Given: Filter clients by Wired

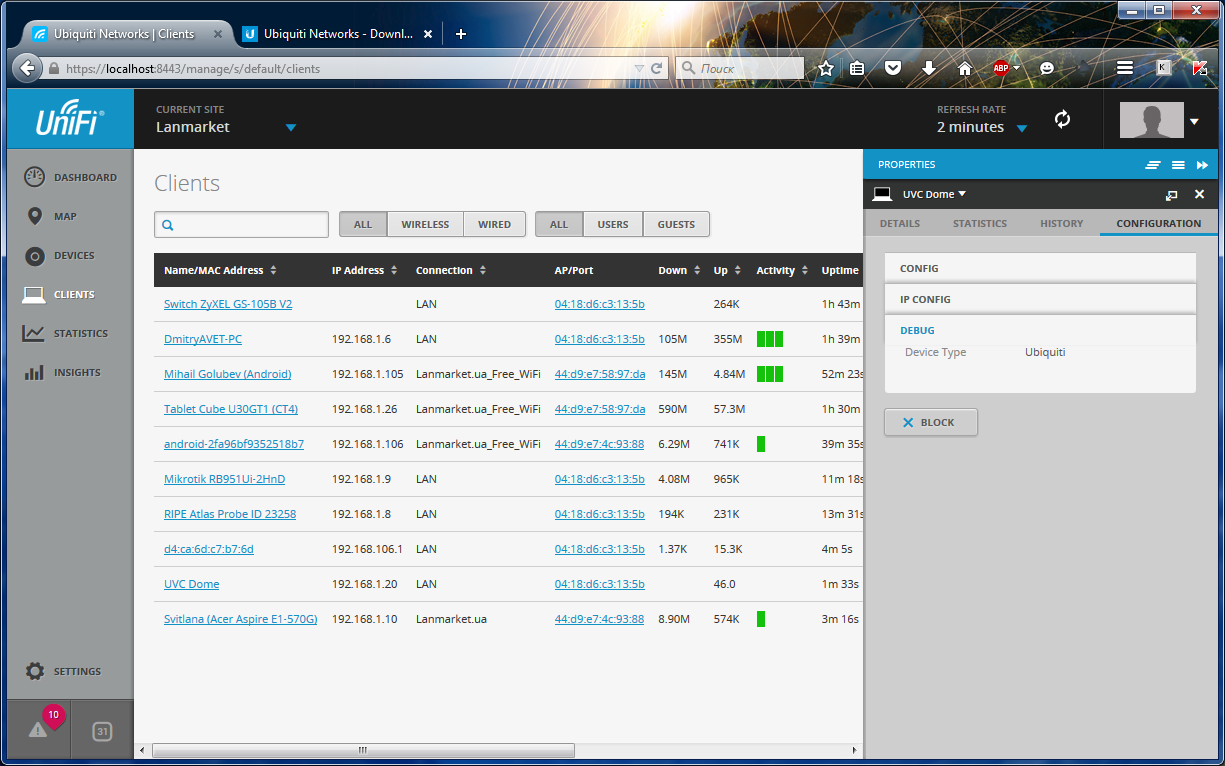Looking at the screenshot, I should pyautogui.click(x=494, y=225).
